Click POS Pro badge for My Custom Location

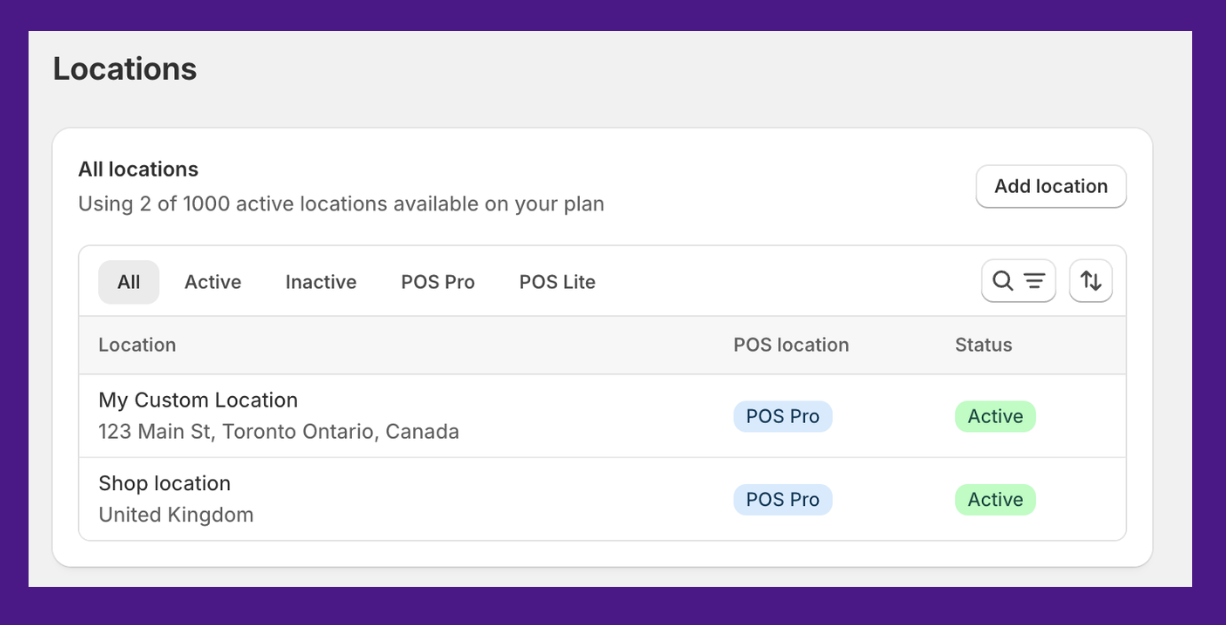point(782,416)
